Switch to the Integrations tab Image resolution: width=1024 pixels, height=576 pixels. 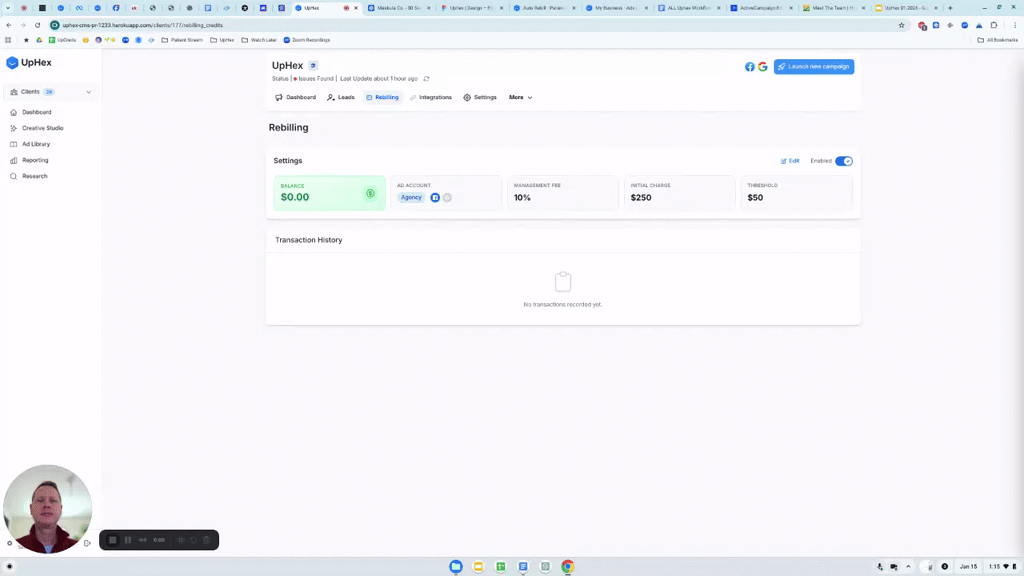click(x=436, y=97)
